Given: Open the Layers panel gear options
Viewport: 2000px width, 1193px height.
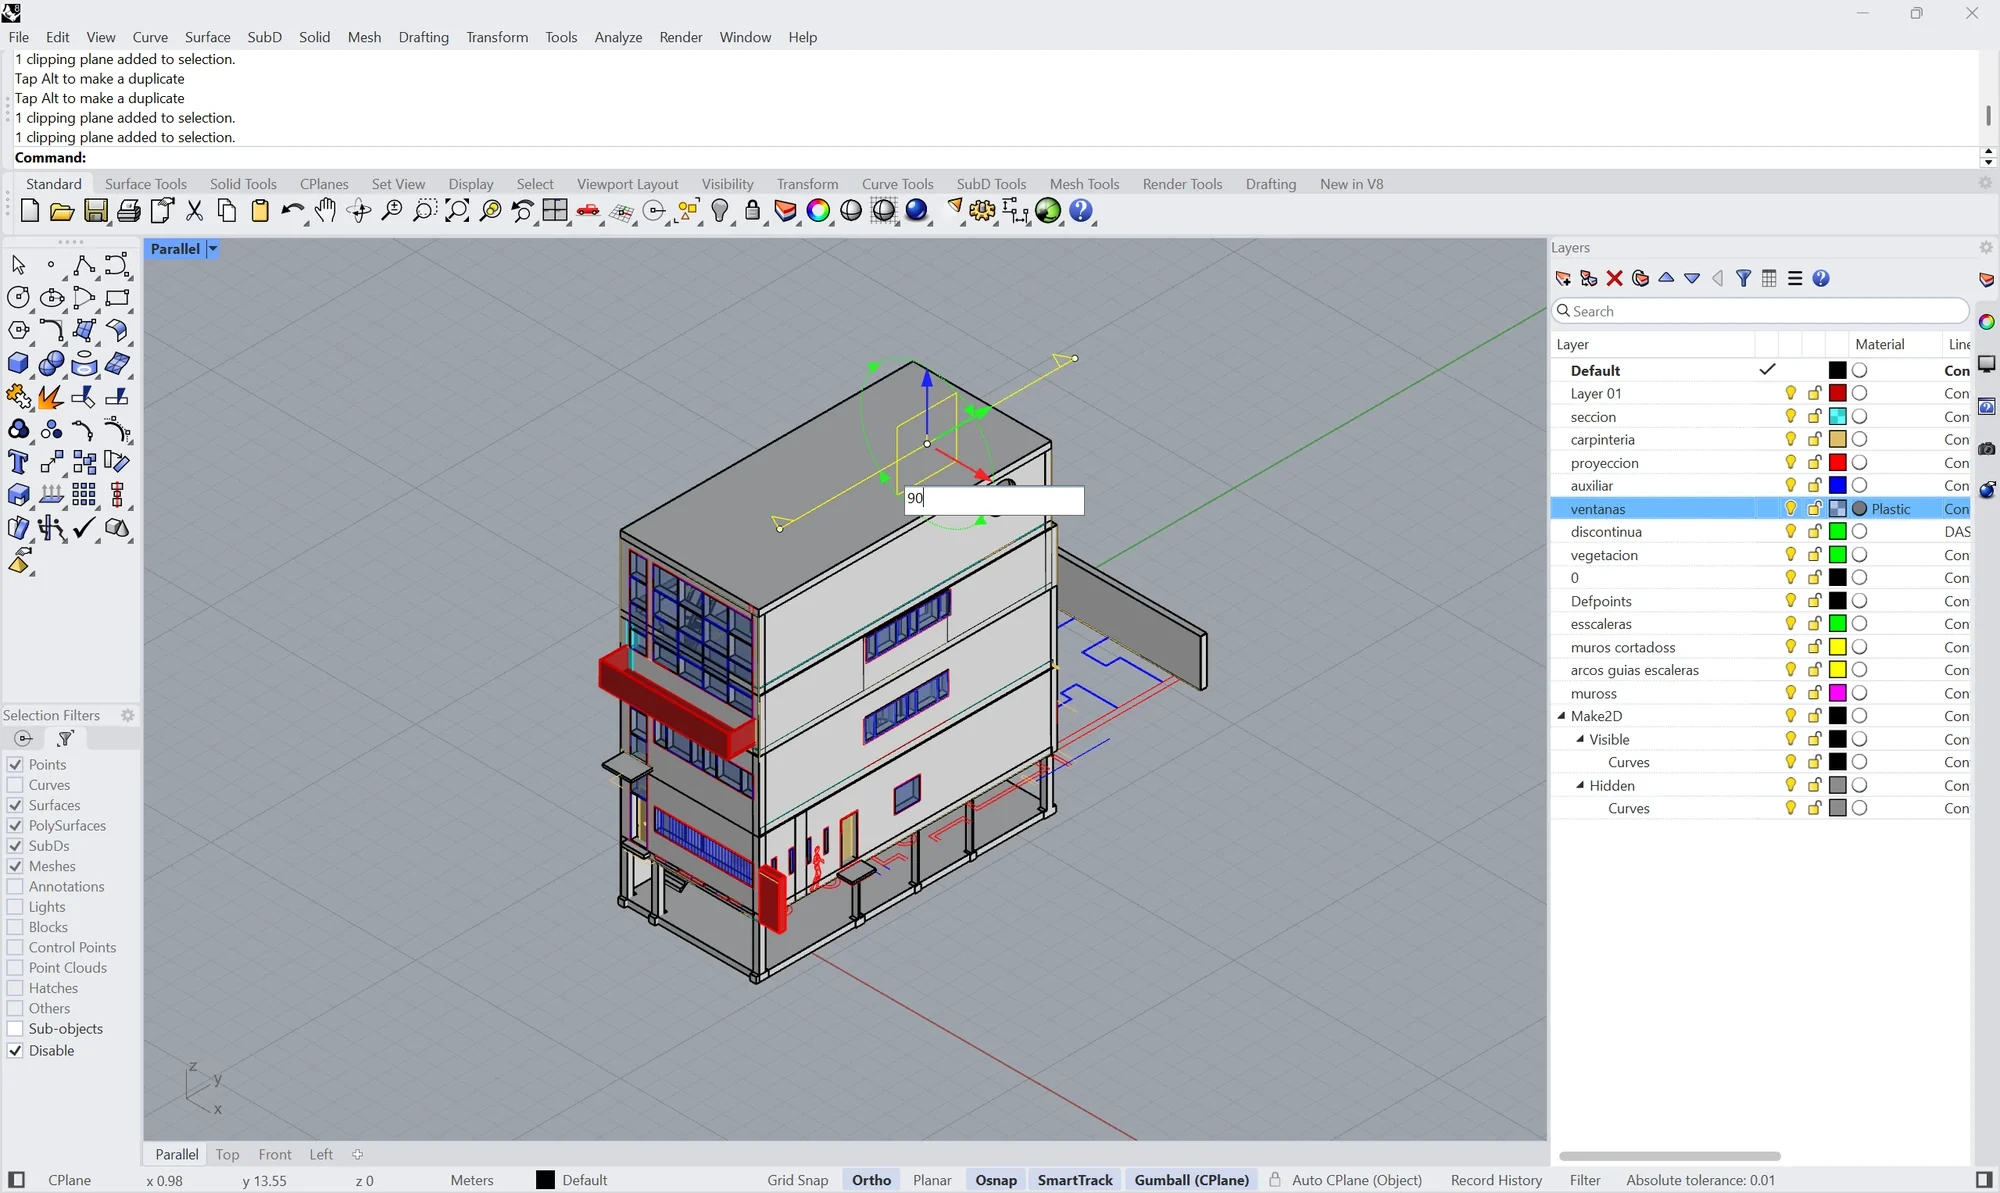Looking at the screenshot, I should tap(1986, 247).
